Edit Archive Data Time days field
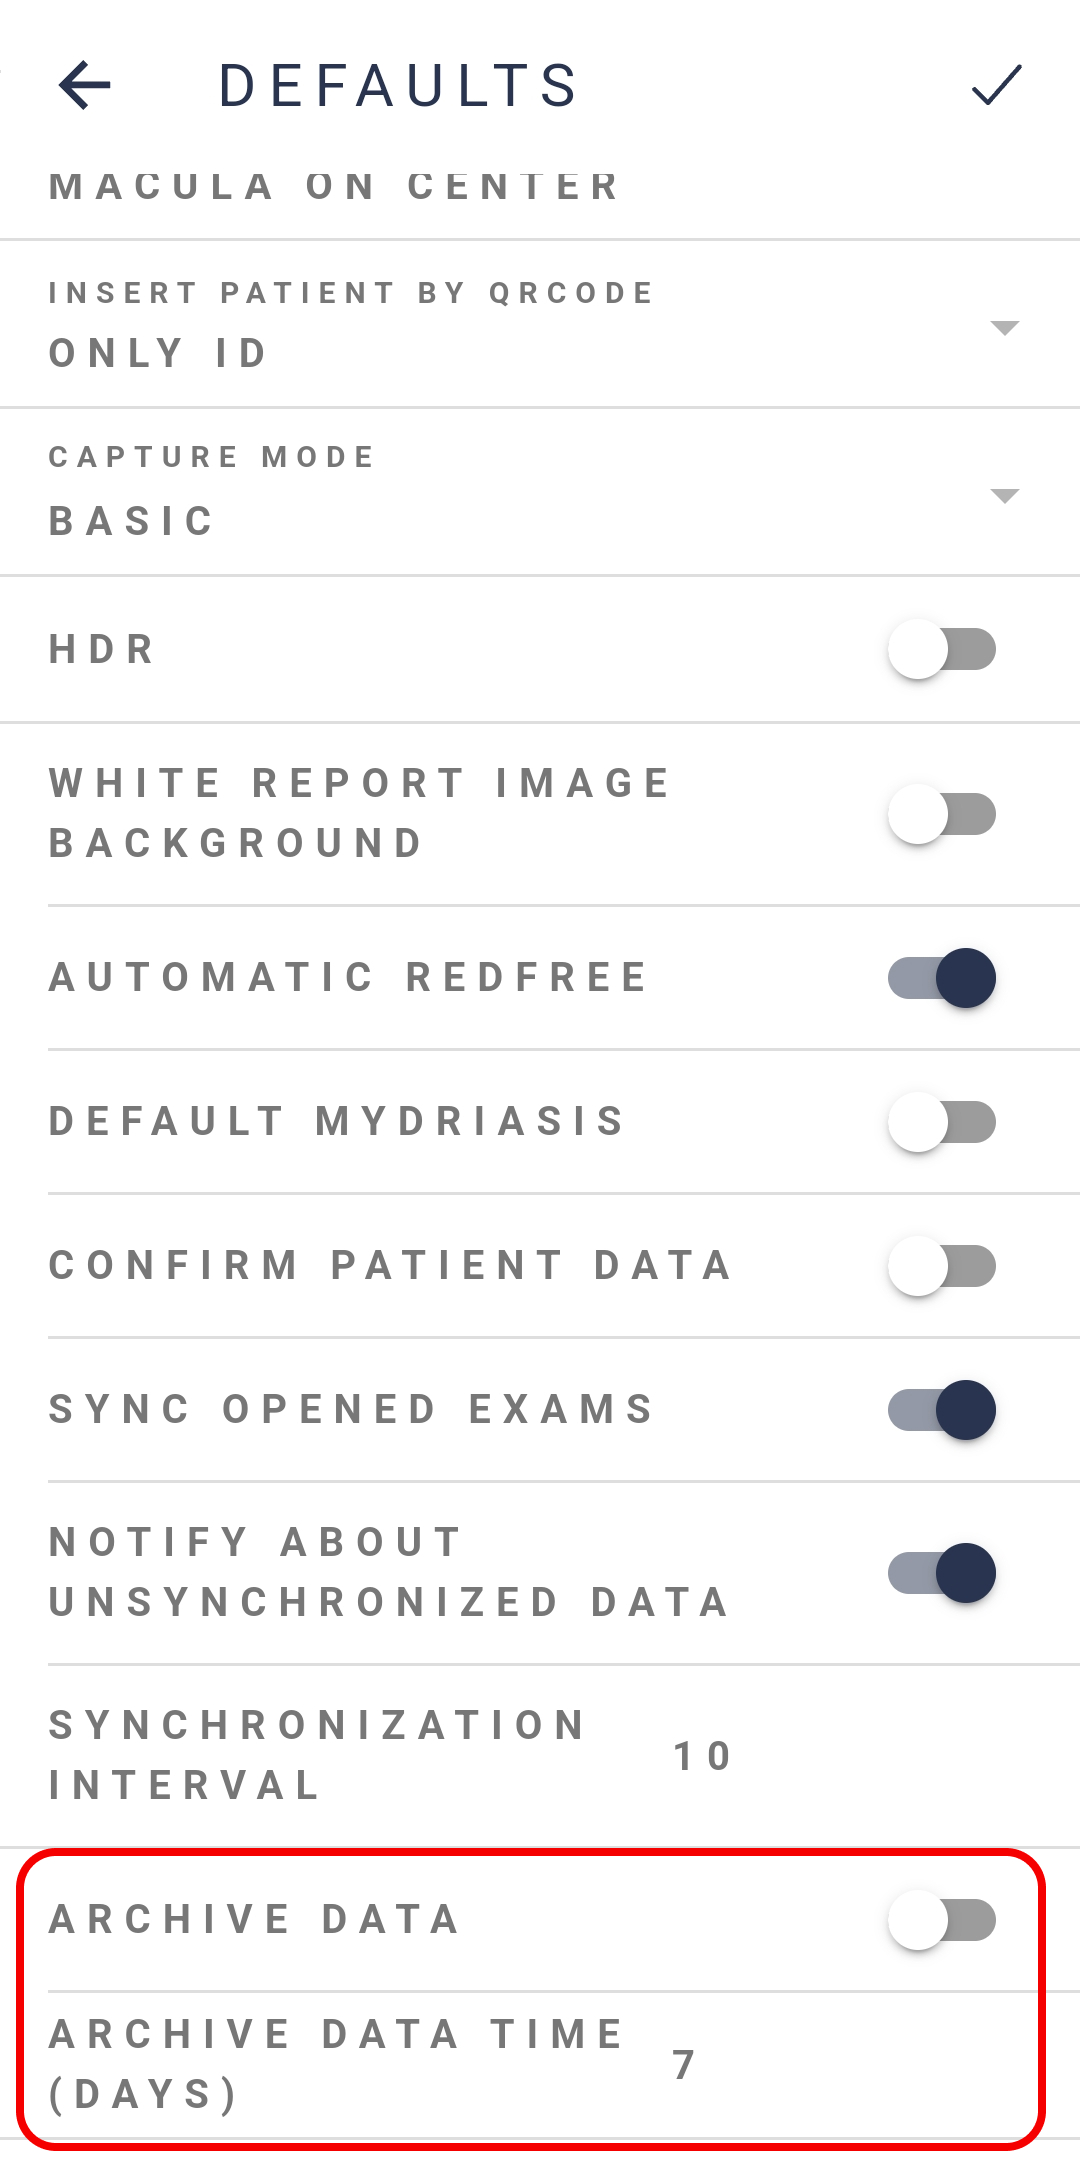 685,2064
